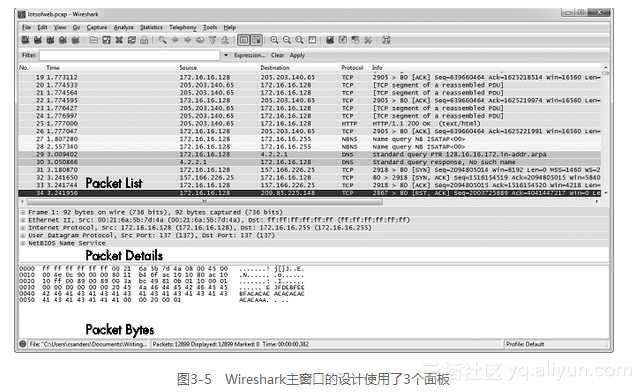Image resolution: width=643 pixels, height=392 pixels.
Task: Expand the Ethernet II details row
Action: (x=23, y=220)
